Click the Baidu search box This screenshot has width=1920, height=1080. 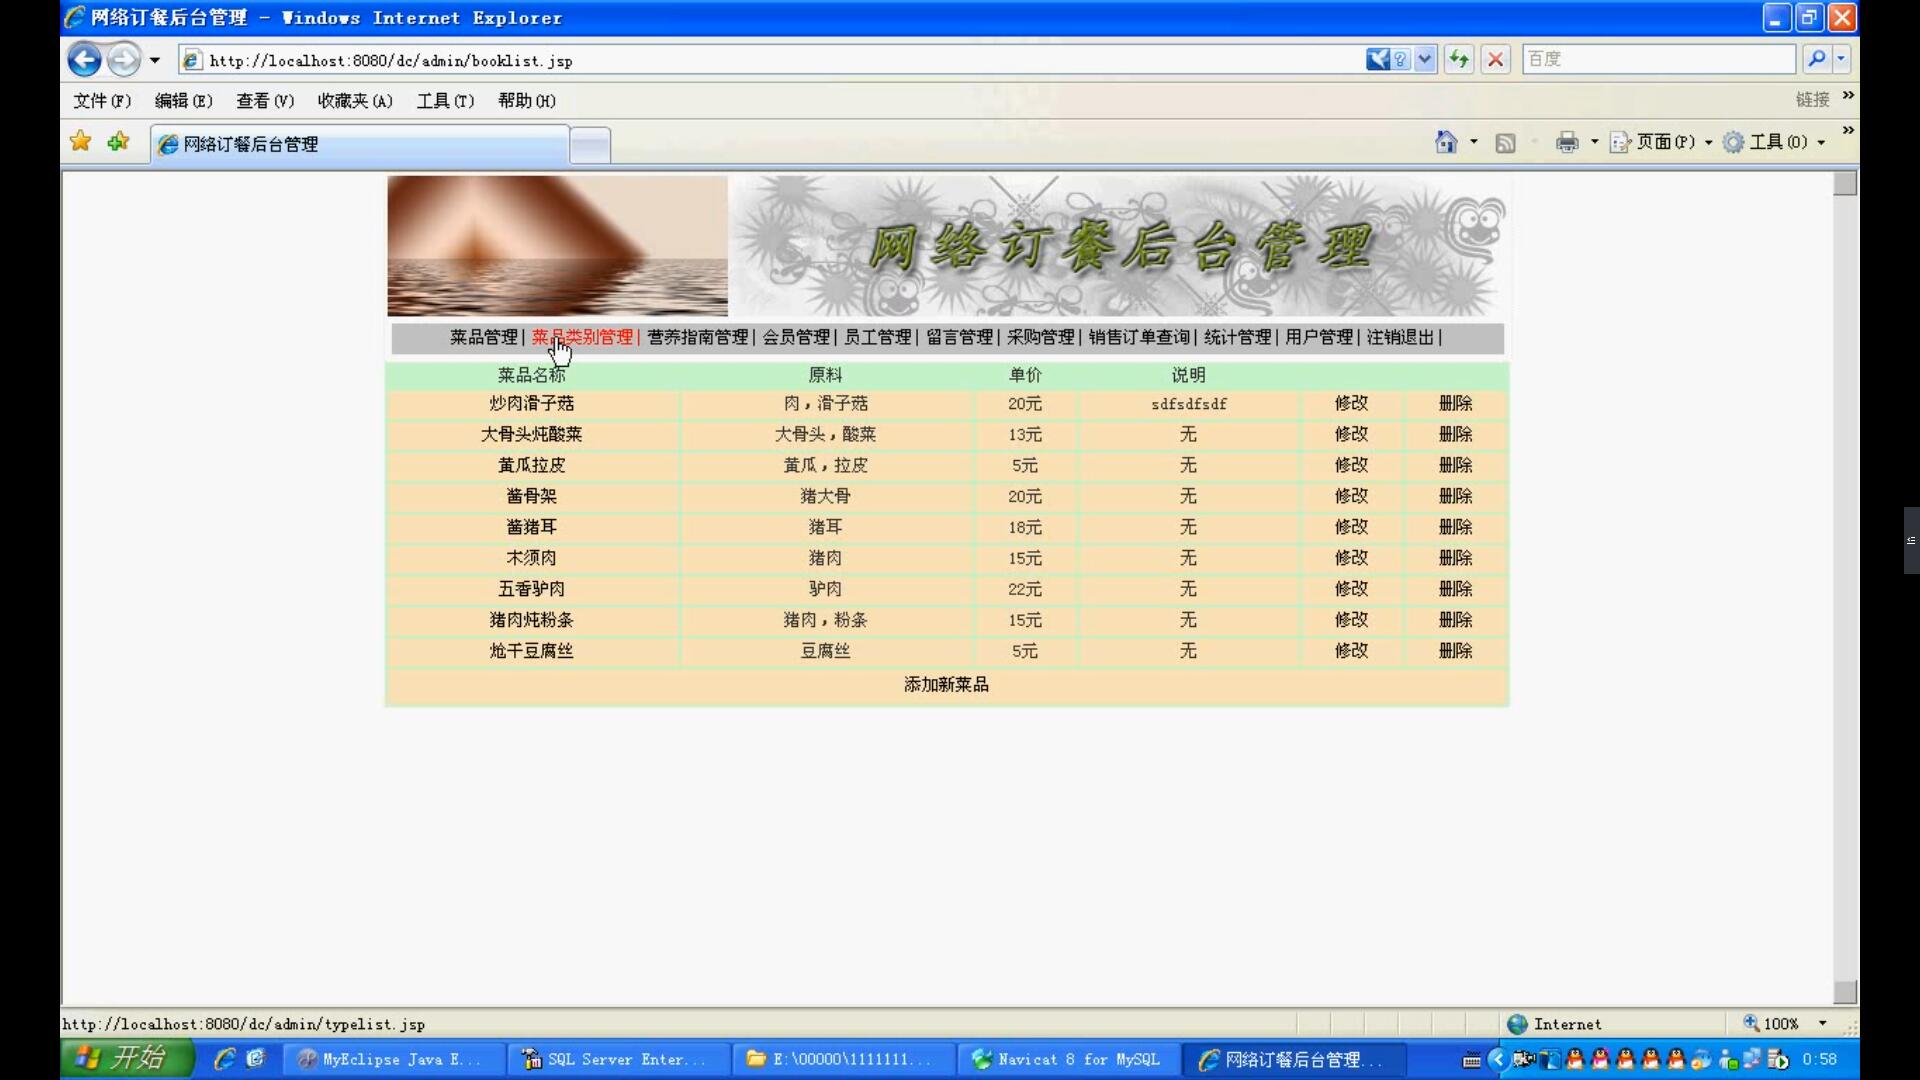1659,59
